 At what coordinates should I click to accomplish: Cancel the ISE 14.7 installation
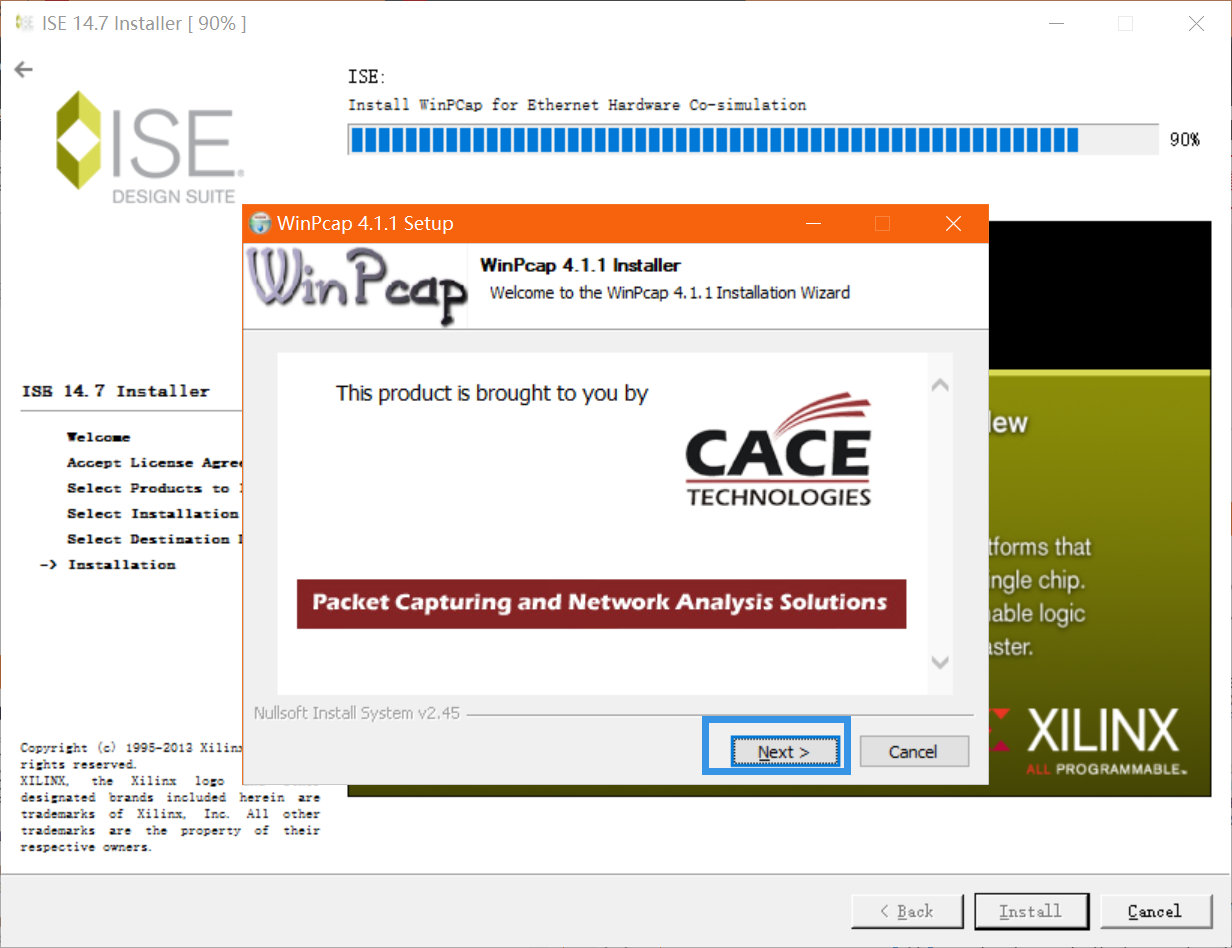click(1157, 911)
